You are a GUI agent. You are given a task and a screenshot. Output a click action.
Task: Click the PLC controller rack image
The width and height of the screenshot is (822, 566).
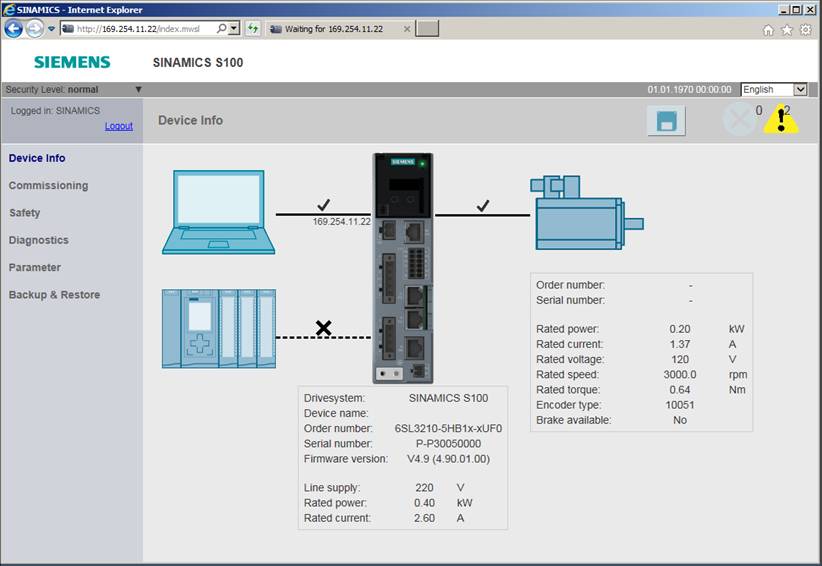coord(219,329)
